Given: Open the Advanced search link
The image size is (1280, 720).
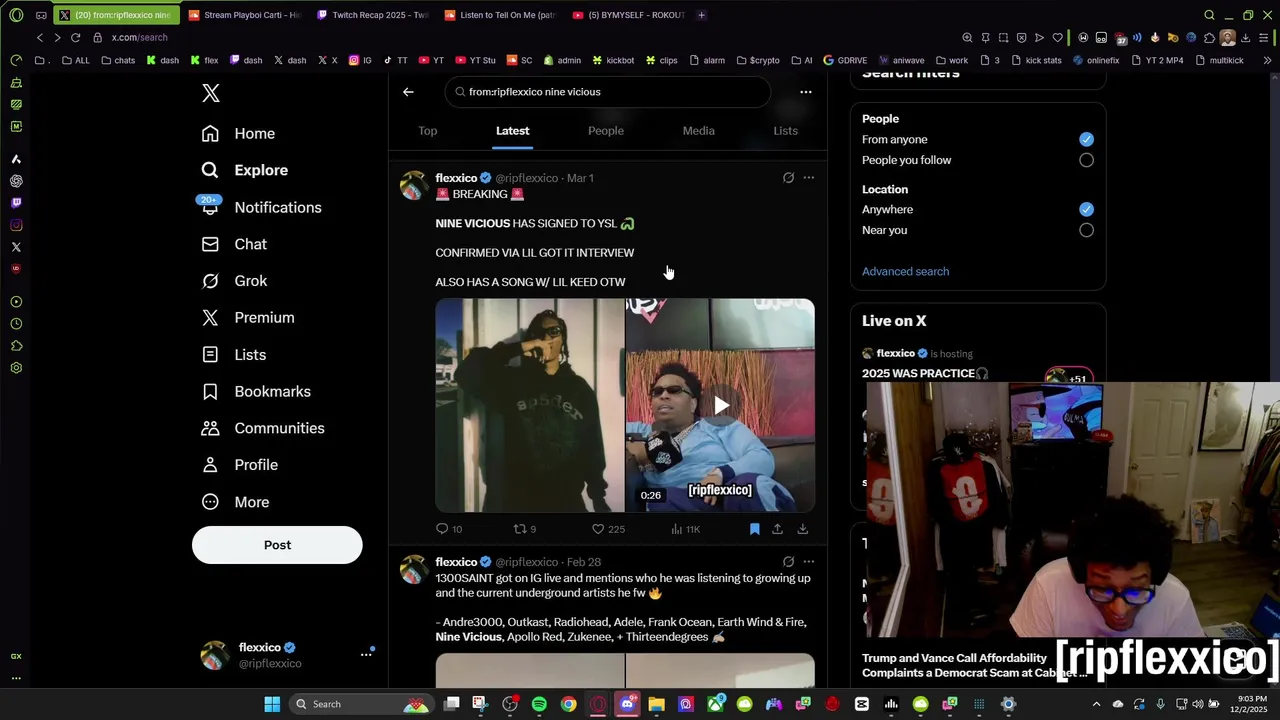Looking at the screenshot, I should point(905,271).
